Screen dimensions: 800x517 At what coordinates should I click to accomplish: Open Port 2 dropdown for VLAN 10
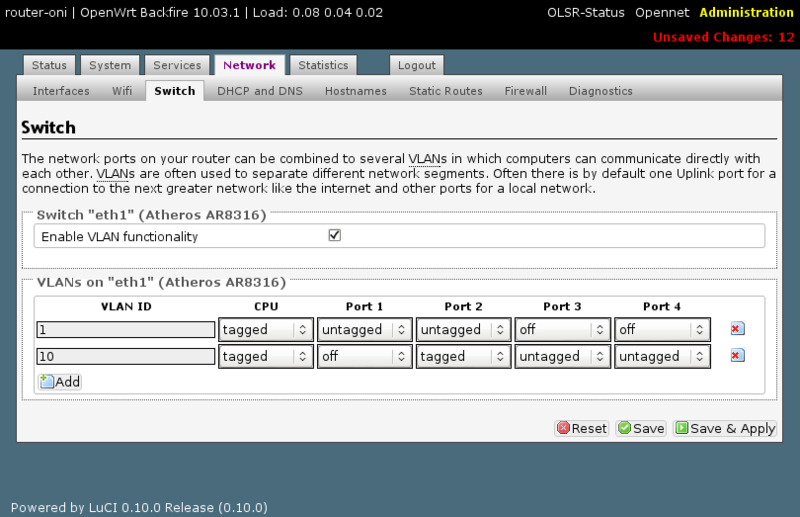[x=463, y=356]
